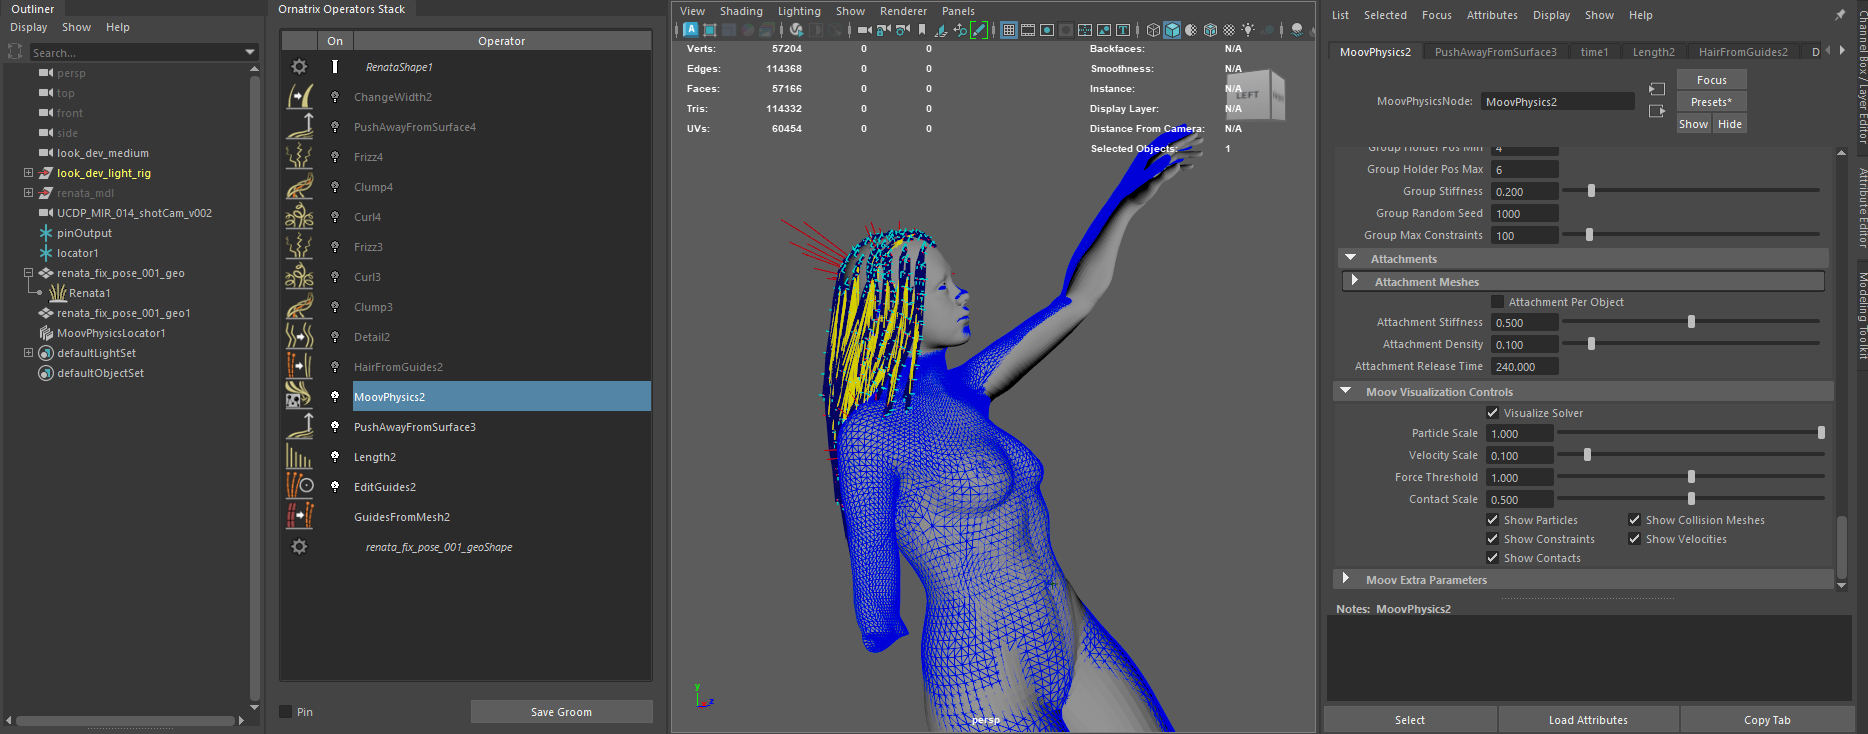Enable wireframe on shaded cube icon
The image size is (1868, 734).
[1210, 30]
